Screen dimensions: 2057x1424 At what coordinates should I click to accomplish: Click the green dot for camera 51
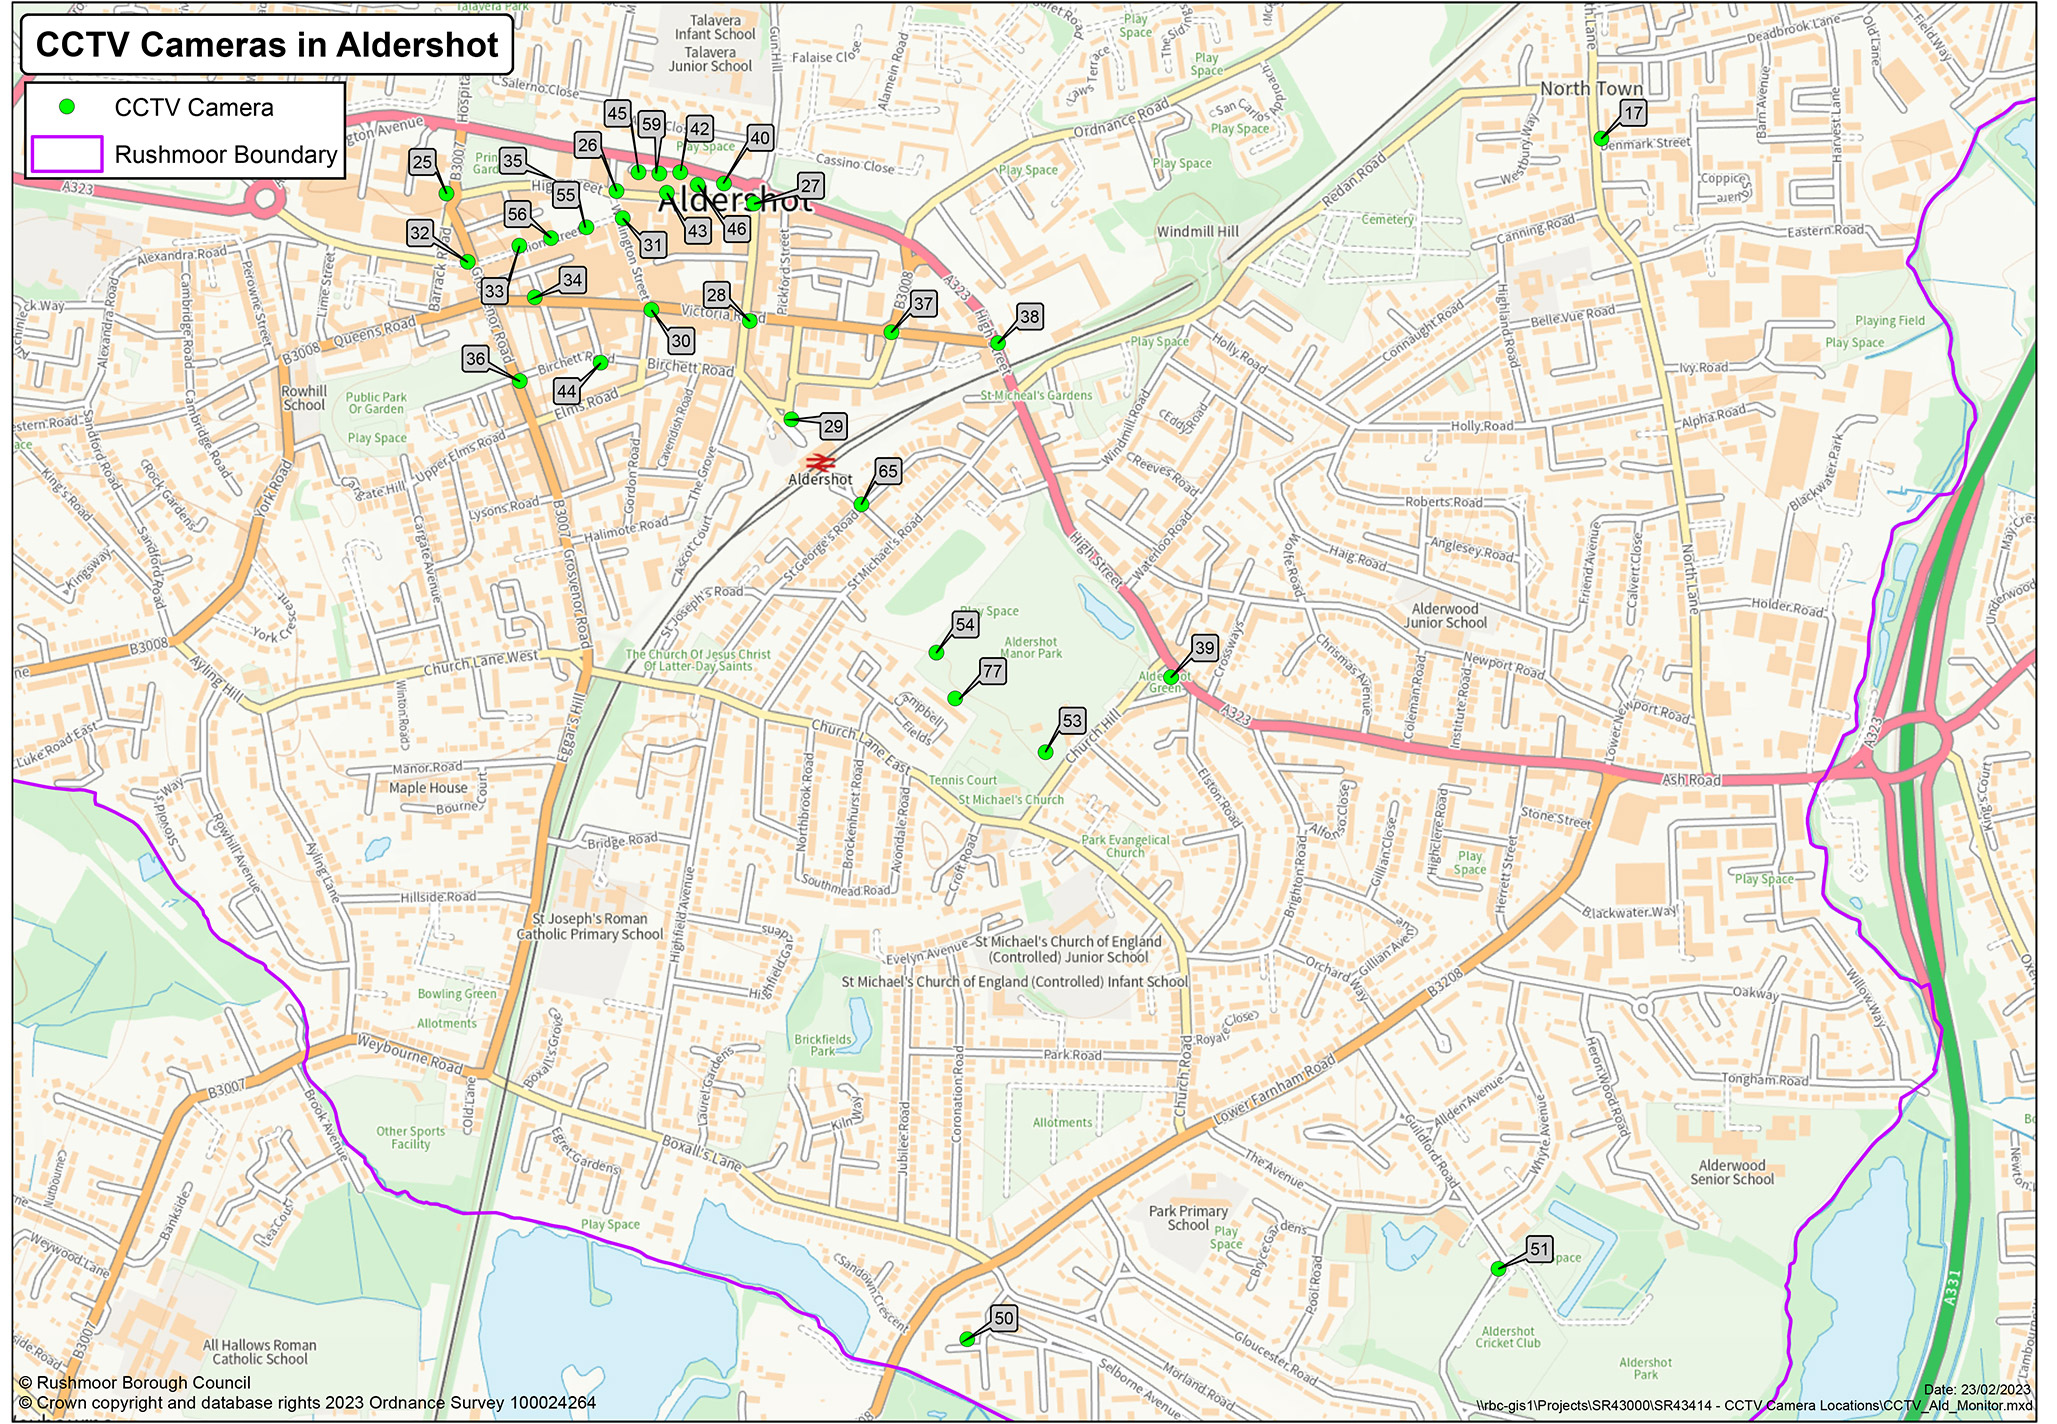point(1498,1268)
